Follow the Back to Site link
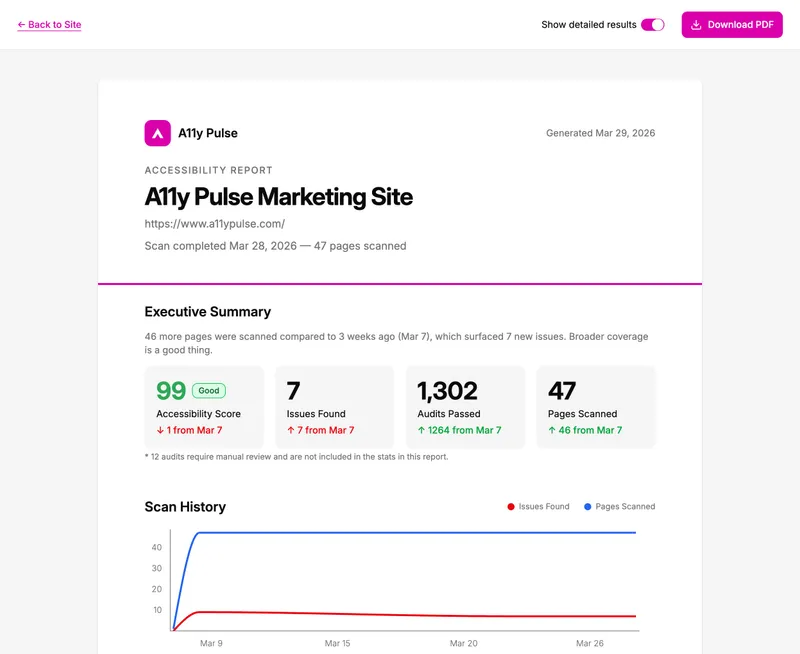Screen dimensions: 800x654 click(52, 25)
